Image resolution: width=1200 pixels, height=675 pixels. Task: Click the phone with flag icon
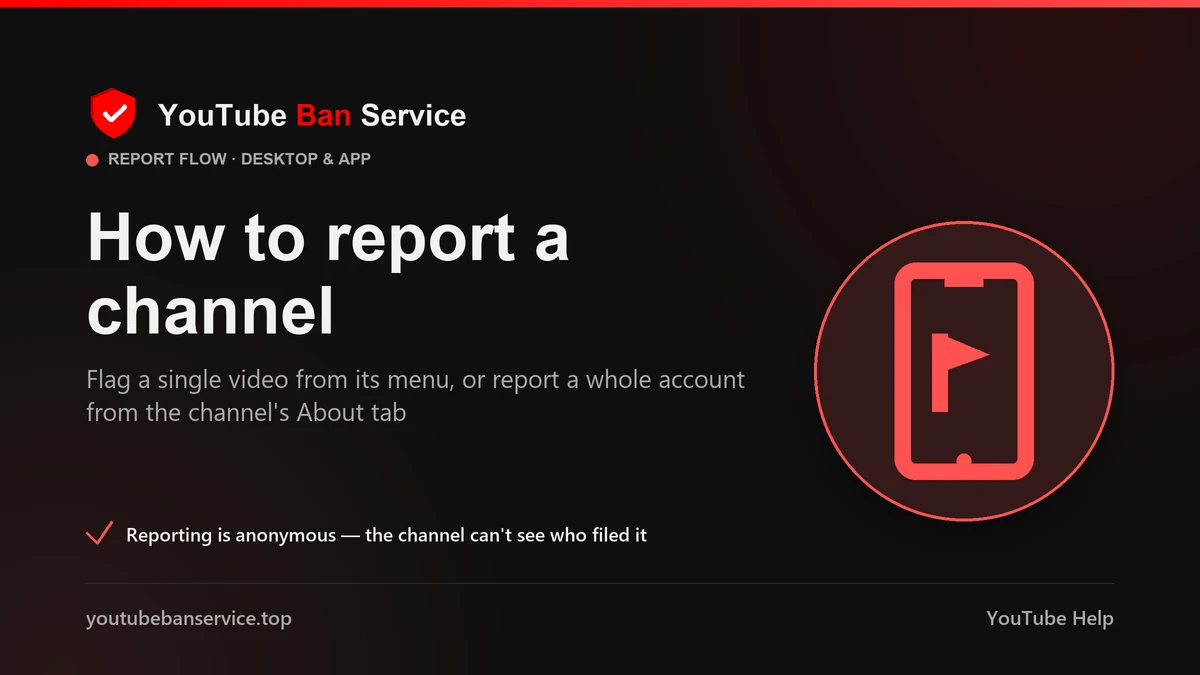963,371
